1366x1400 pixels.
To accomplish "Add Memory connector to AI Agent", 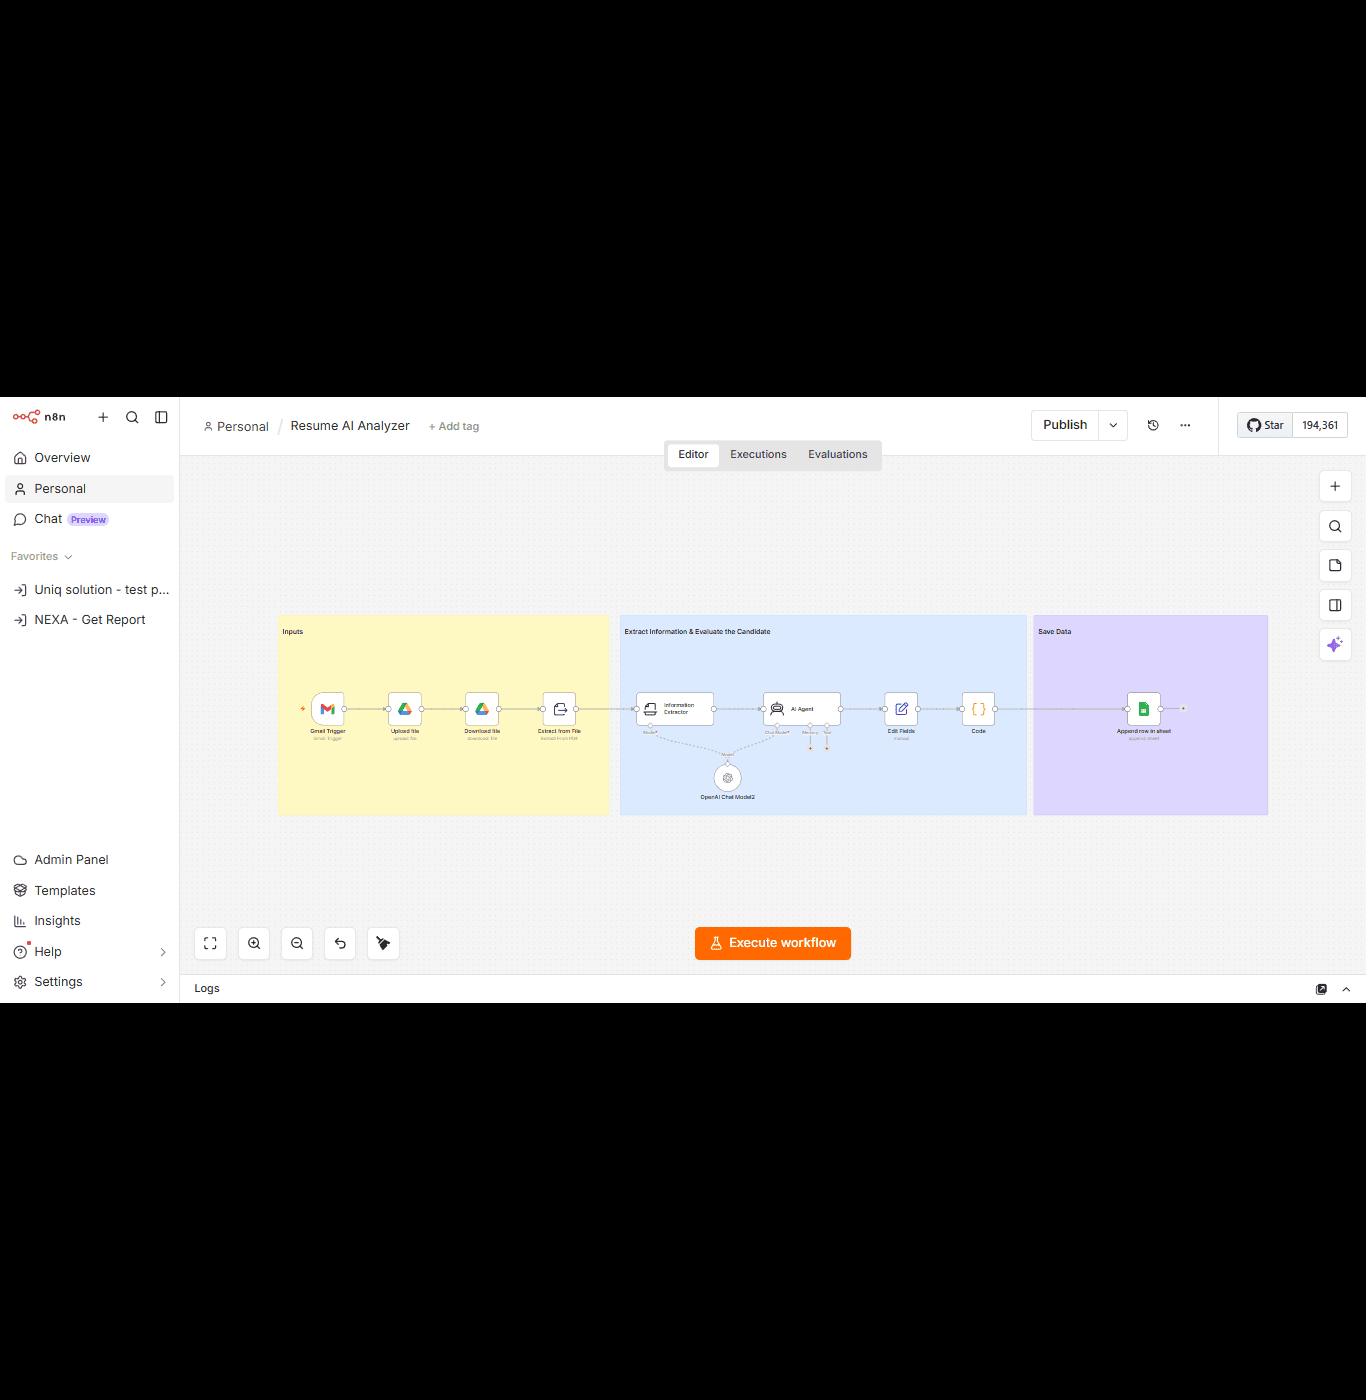I will click(810, 748).
